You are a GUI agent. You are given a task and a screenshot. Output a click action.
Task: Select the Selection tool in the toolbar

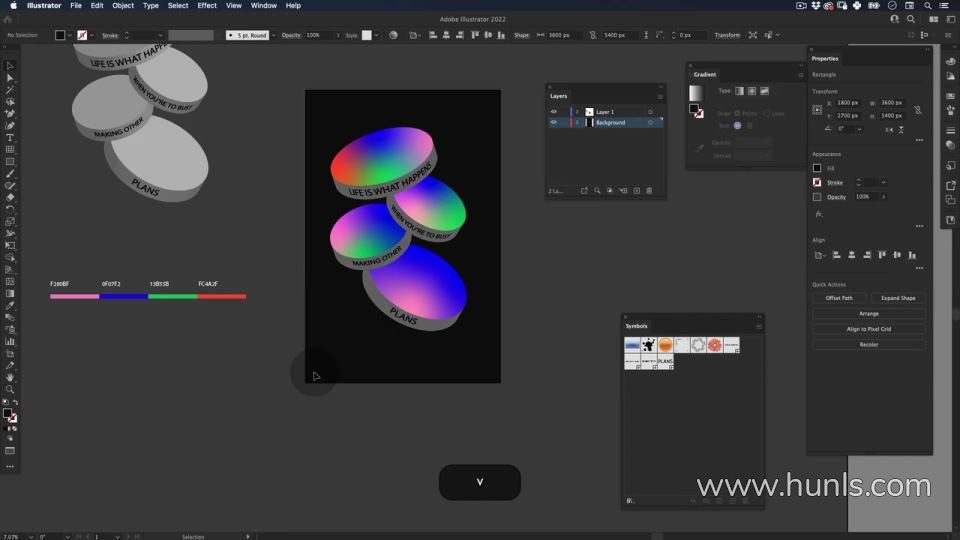click(10, 66)
